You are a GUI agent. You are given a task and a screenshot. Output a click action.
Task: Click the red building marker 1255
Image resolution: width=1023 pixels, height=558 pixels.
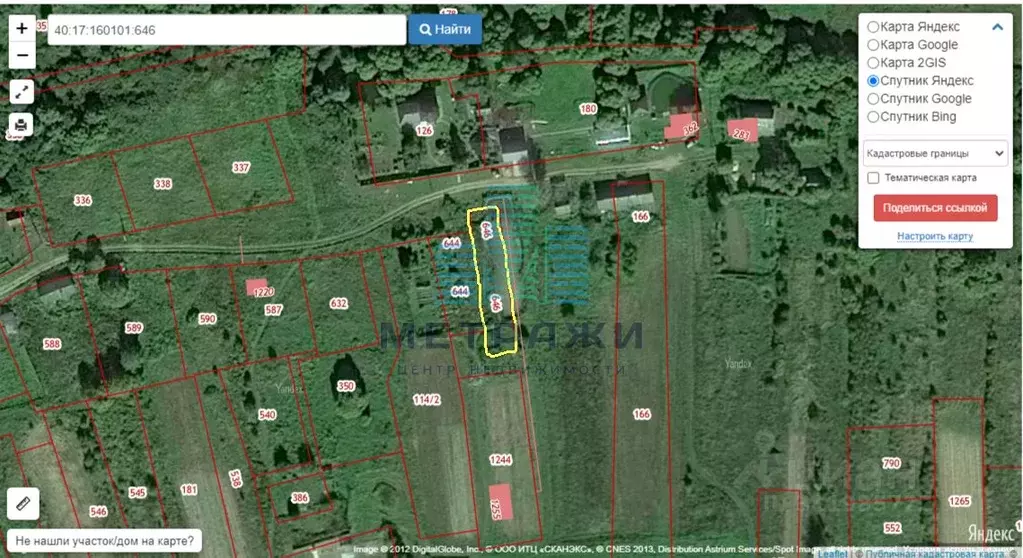499,502
